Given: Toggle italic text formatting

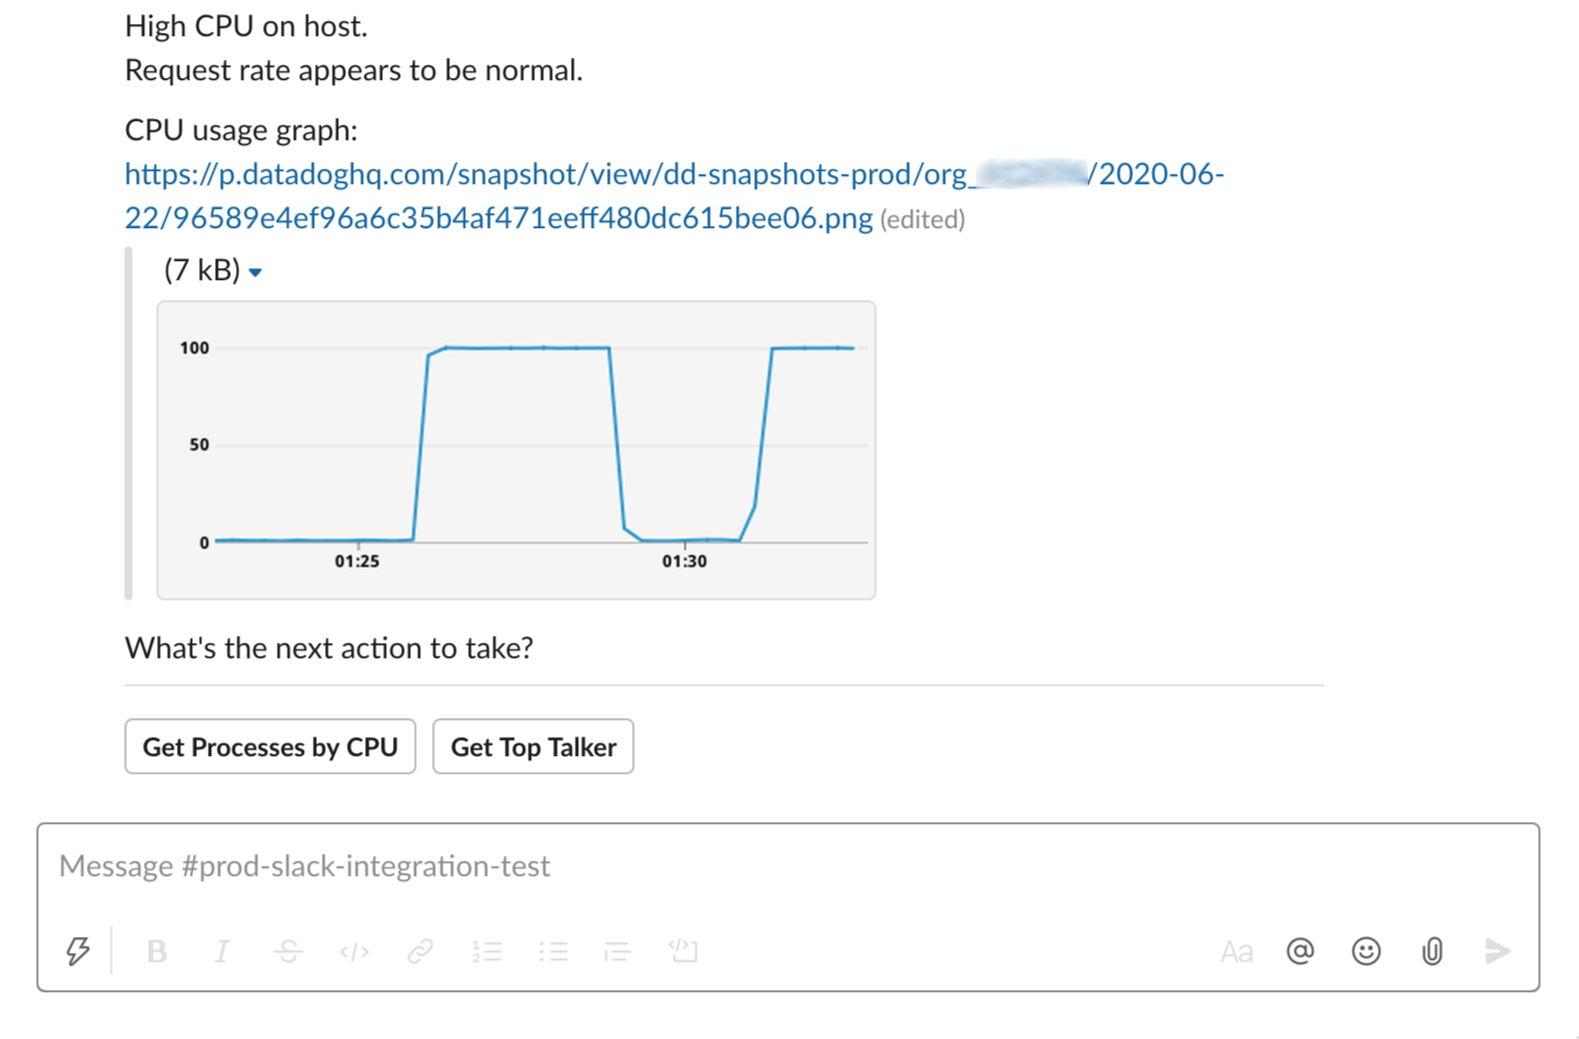Looking at the screenshot, I should point(222,951).
